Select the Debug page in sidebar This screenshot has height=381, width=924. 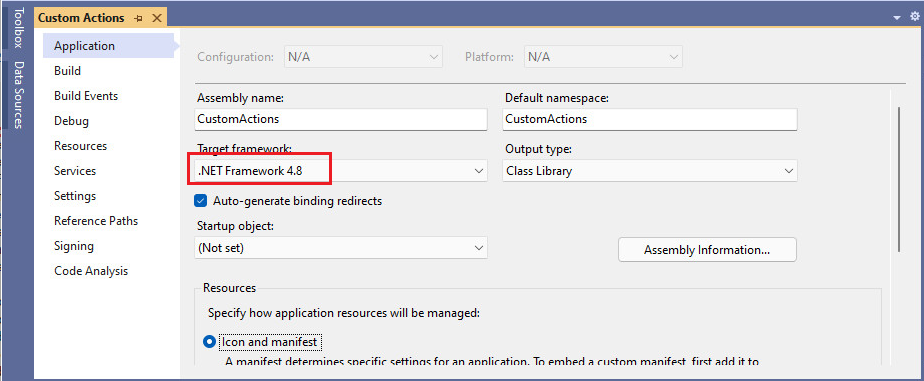(71, 121)
